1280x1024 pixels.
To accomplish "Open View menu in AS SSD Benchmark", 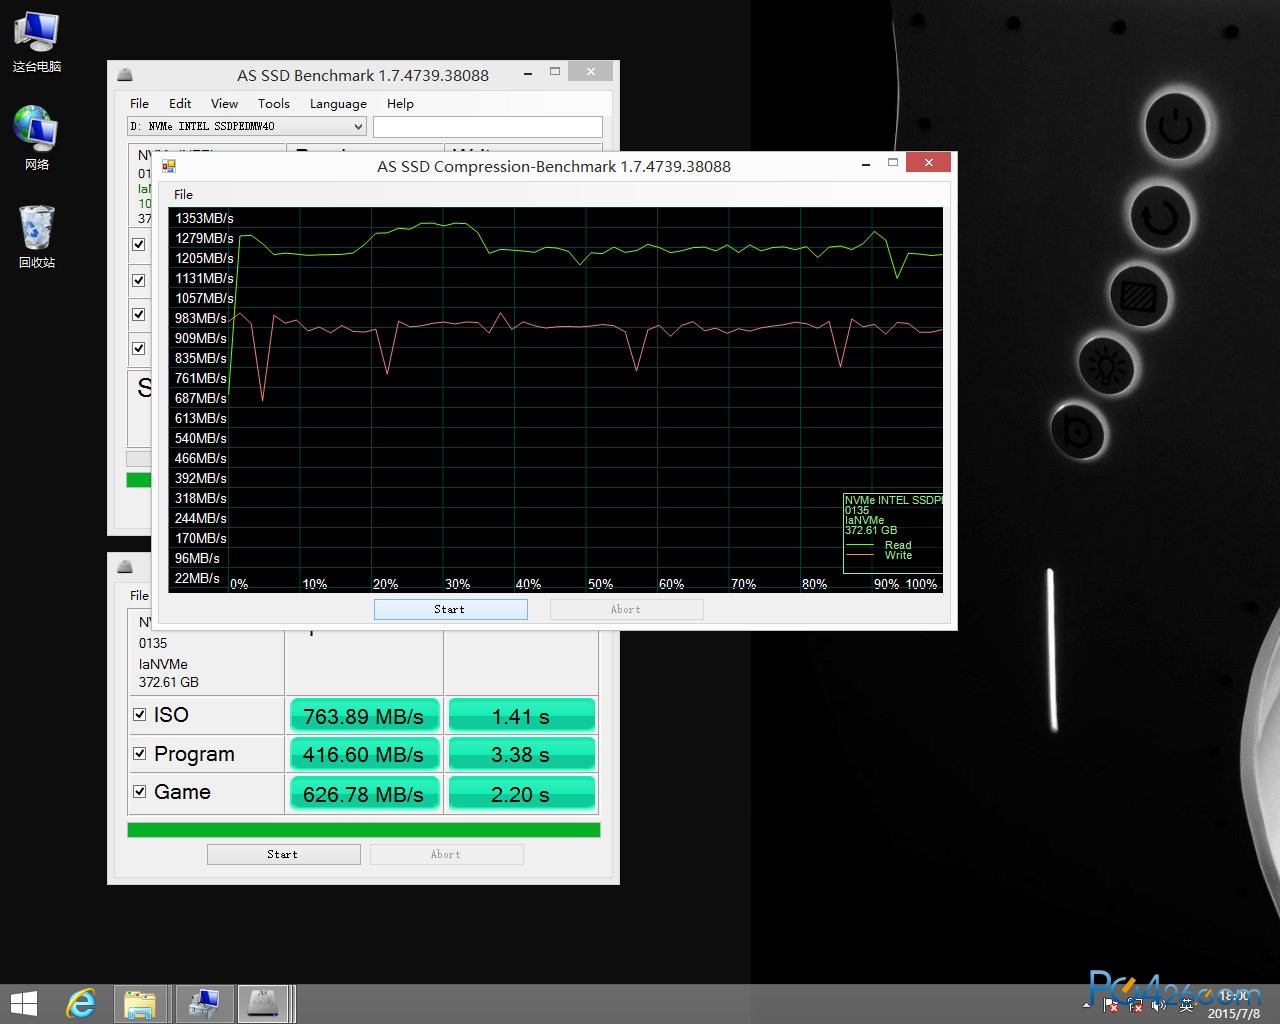I will pos(224,103).
